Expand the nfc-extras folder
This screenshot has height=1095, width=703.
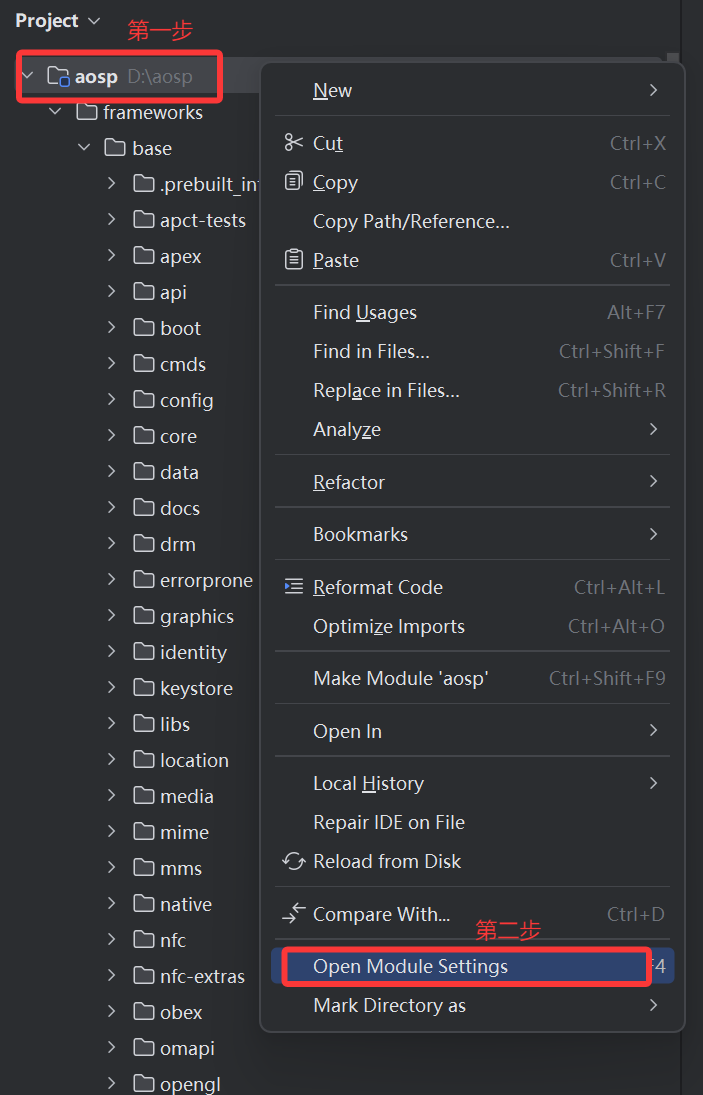pos(112,976)
